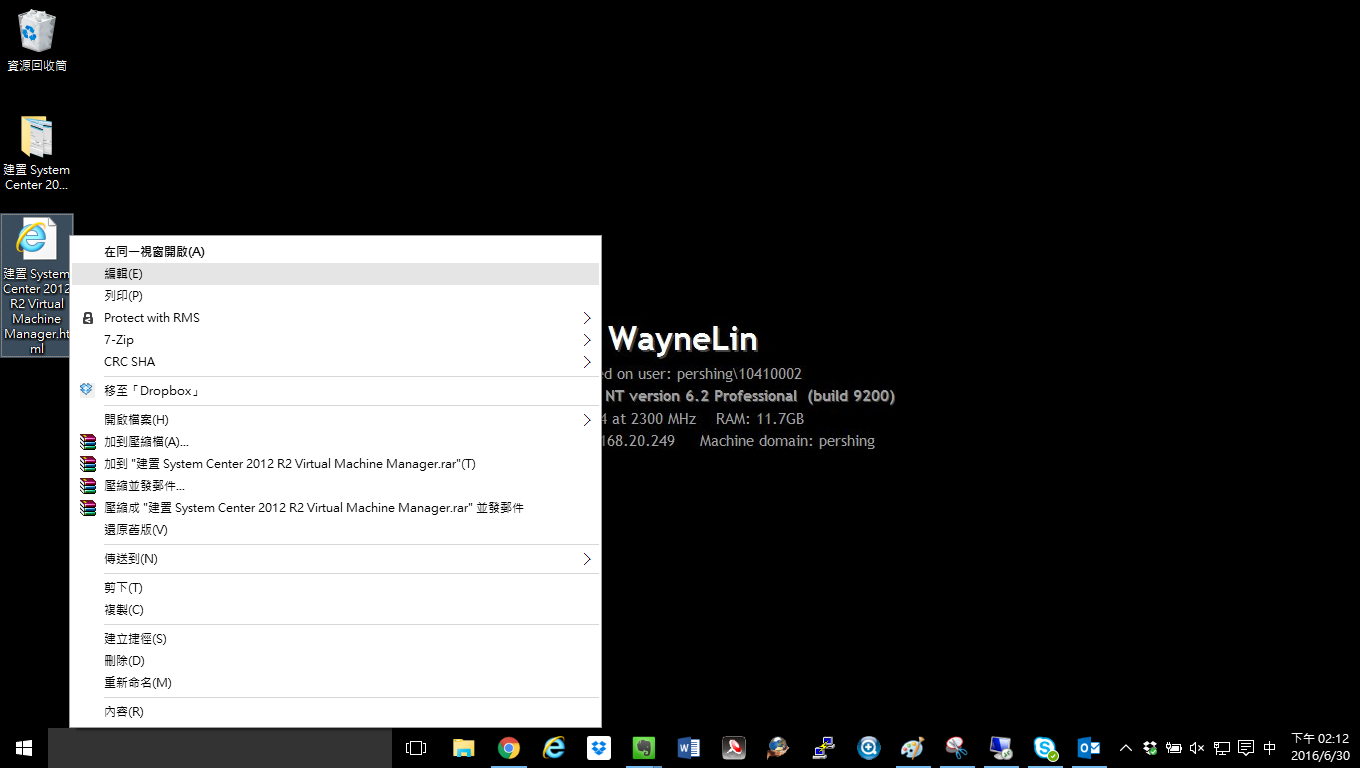
Task: Choose 列印(P) in the context menu
Action: click(335, 296)
